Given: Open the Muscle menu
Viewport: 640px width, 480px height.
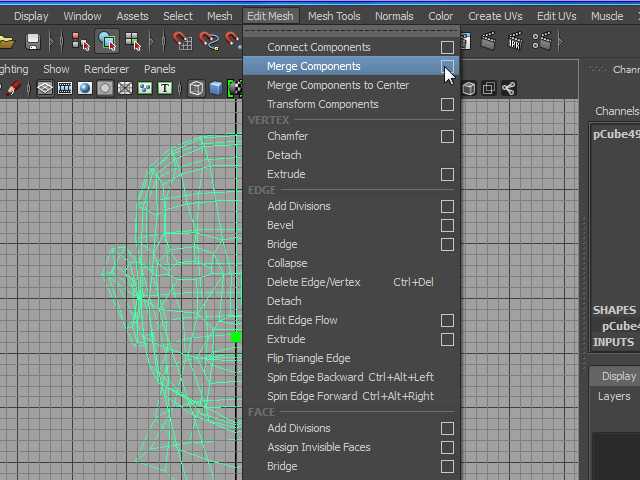Looking at the screenshot, I should [607, 16].
